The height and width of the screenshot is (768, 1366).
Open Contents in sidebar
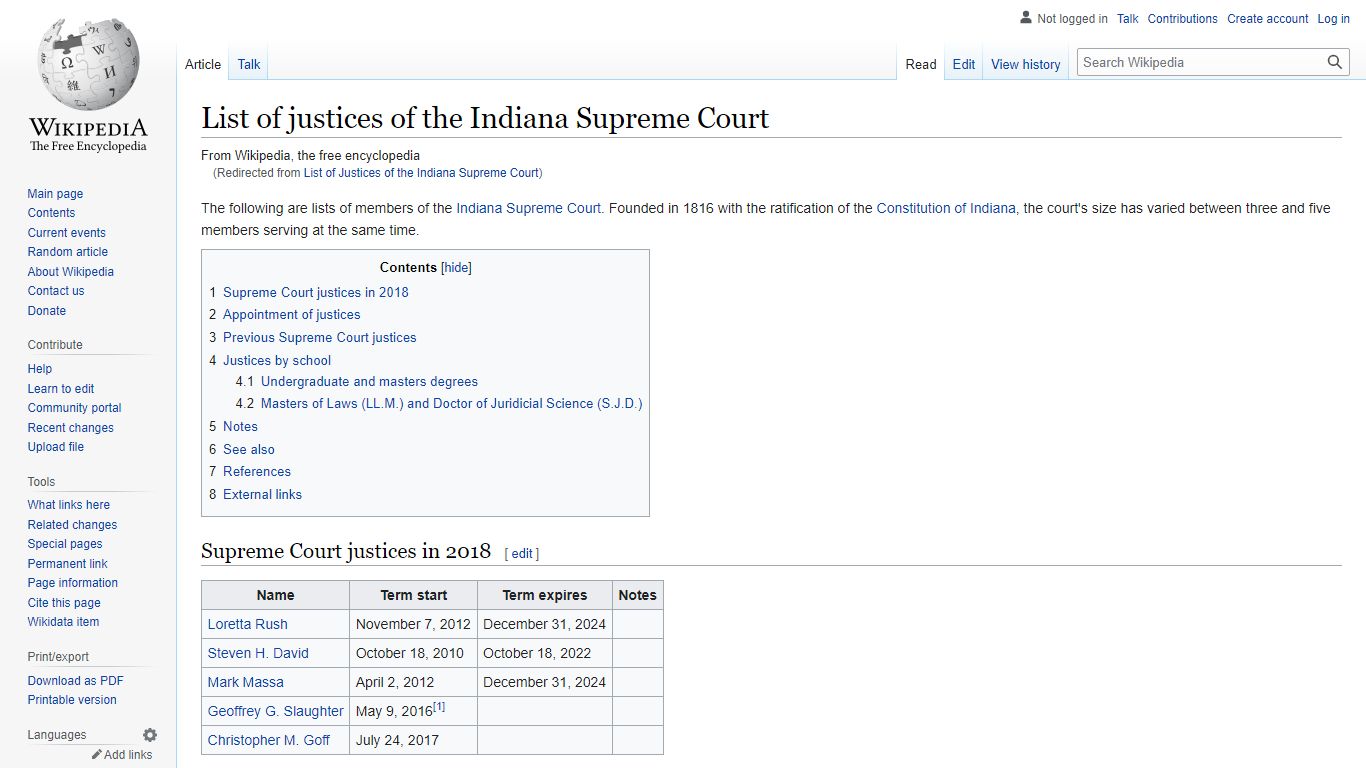point(51,213)
